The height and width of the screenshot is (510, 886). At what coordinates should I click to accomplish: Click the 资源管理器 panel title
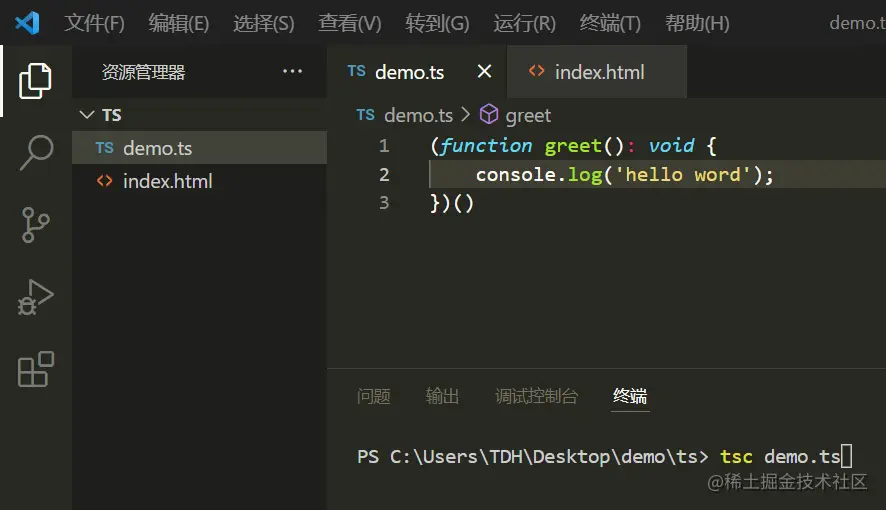[144, 72]
